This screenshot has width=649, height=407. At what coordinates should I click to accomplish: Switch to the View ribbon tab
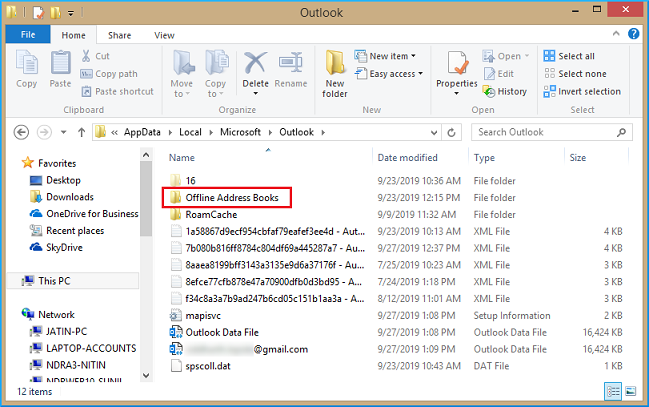(x=164, y=35)
